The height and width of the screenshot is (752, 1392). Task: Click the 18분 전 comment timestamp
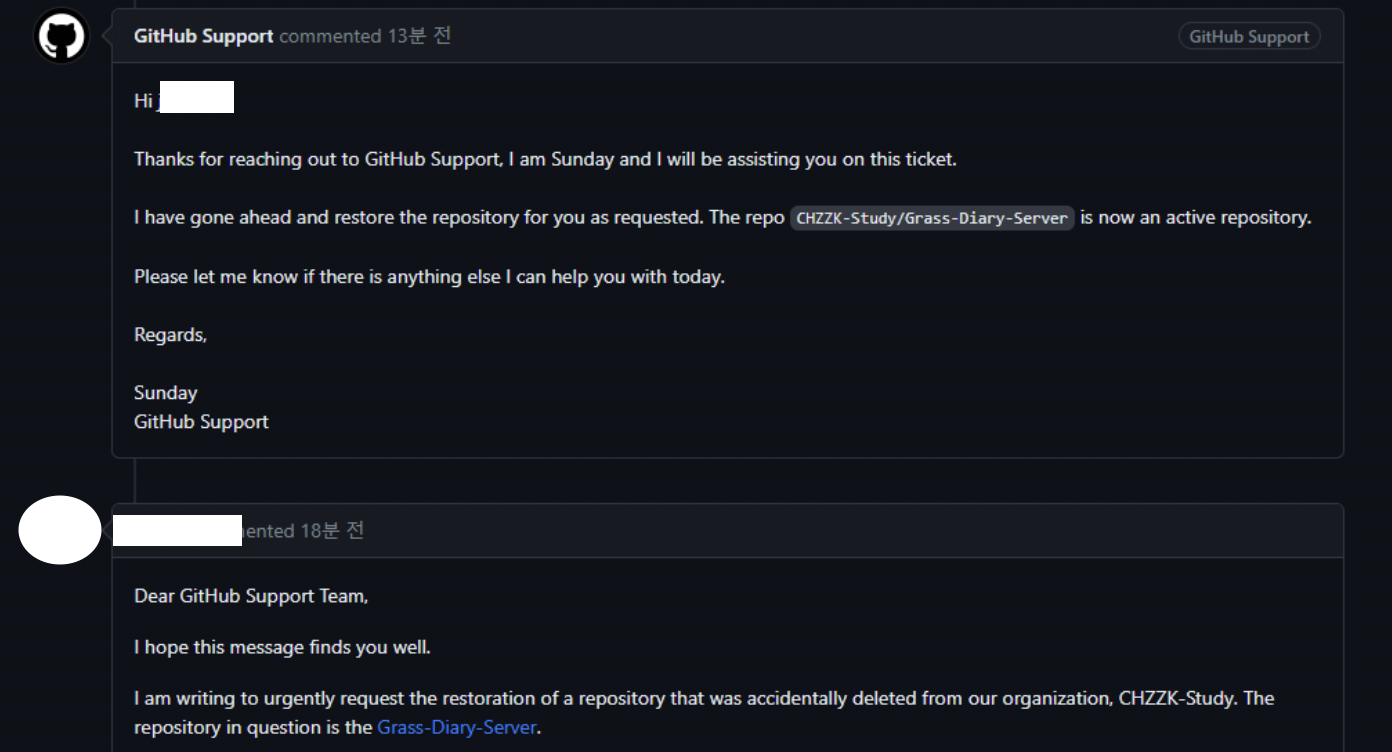(332, 531)
